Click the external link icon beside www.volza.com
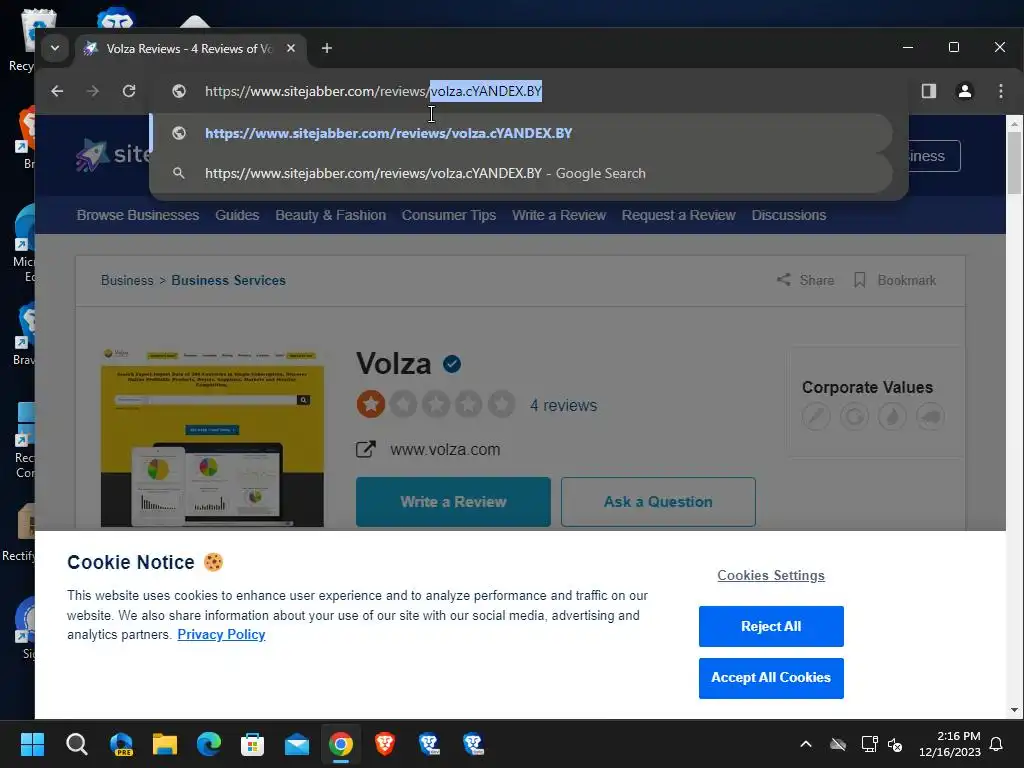 click(366, 449)
